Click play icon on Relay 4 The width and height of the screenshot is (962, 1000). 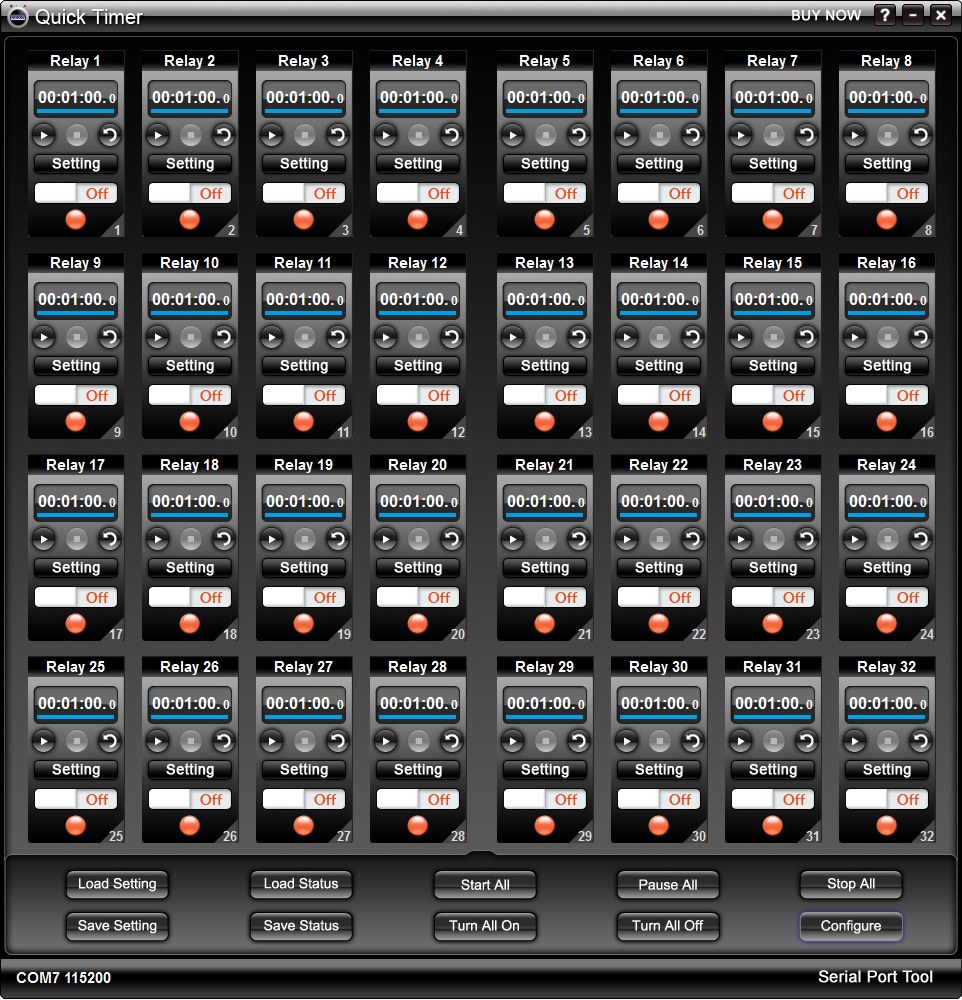(385, 135)
